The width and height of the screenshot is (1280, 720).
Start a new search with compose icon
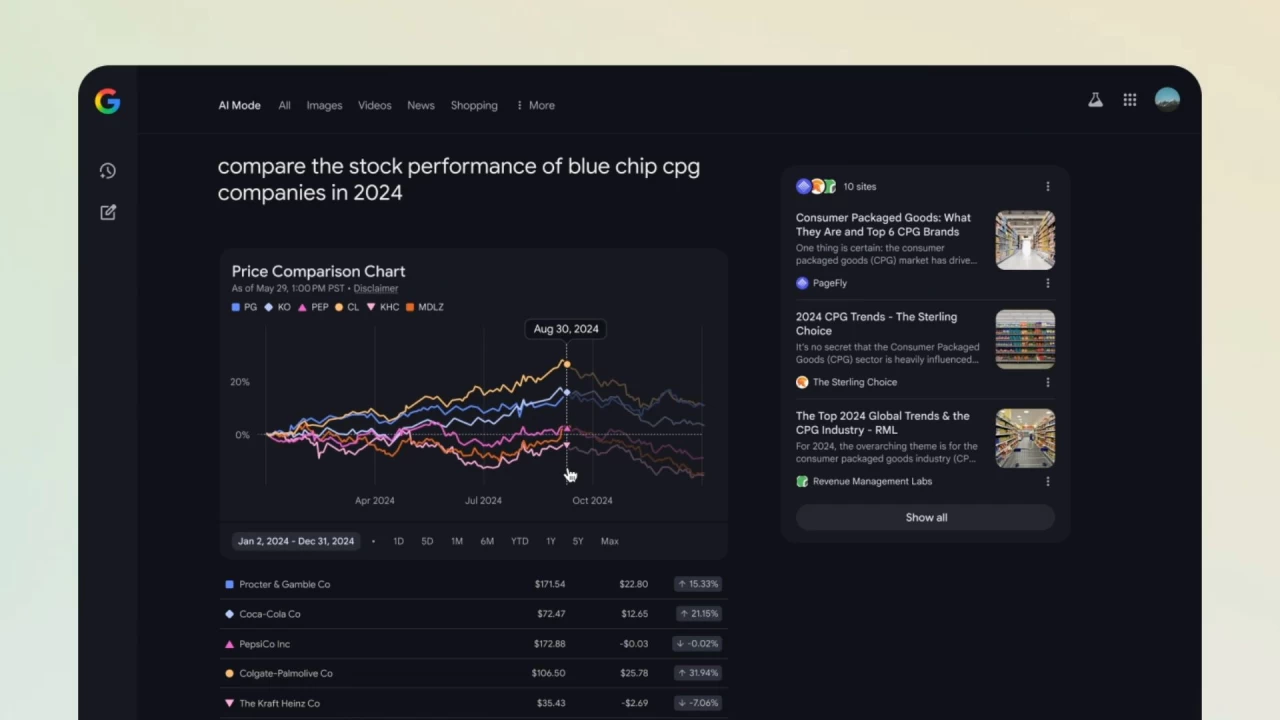pos(108,212)
